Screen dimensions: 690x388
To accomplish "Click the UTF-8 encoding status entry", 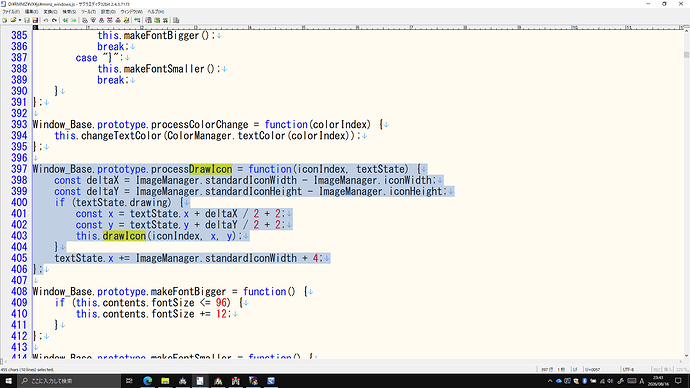I will (x=628, y=370).
